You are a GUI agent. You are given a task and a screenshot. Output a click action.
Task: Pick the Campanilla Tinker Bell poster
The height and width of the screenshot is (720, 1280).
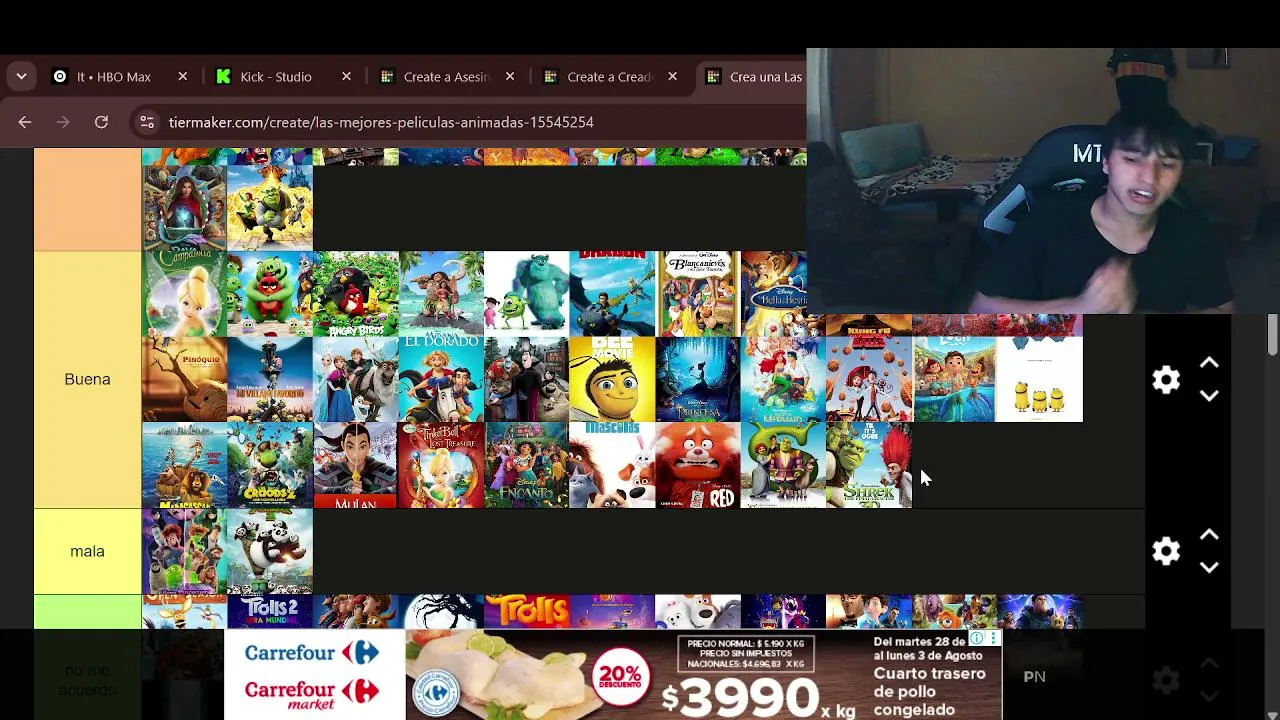184,294
